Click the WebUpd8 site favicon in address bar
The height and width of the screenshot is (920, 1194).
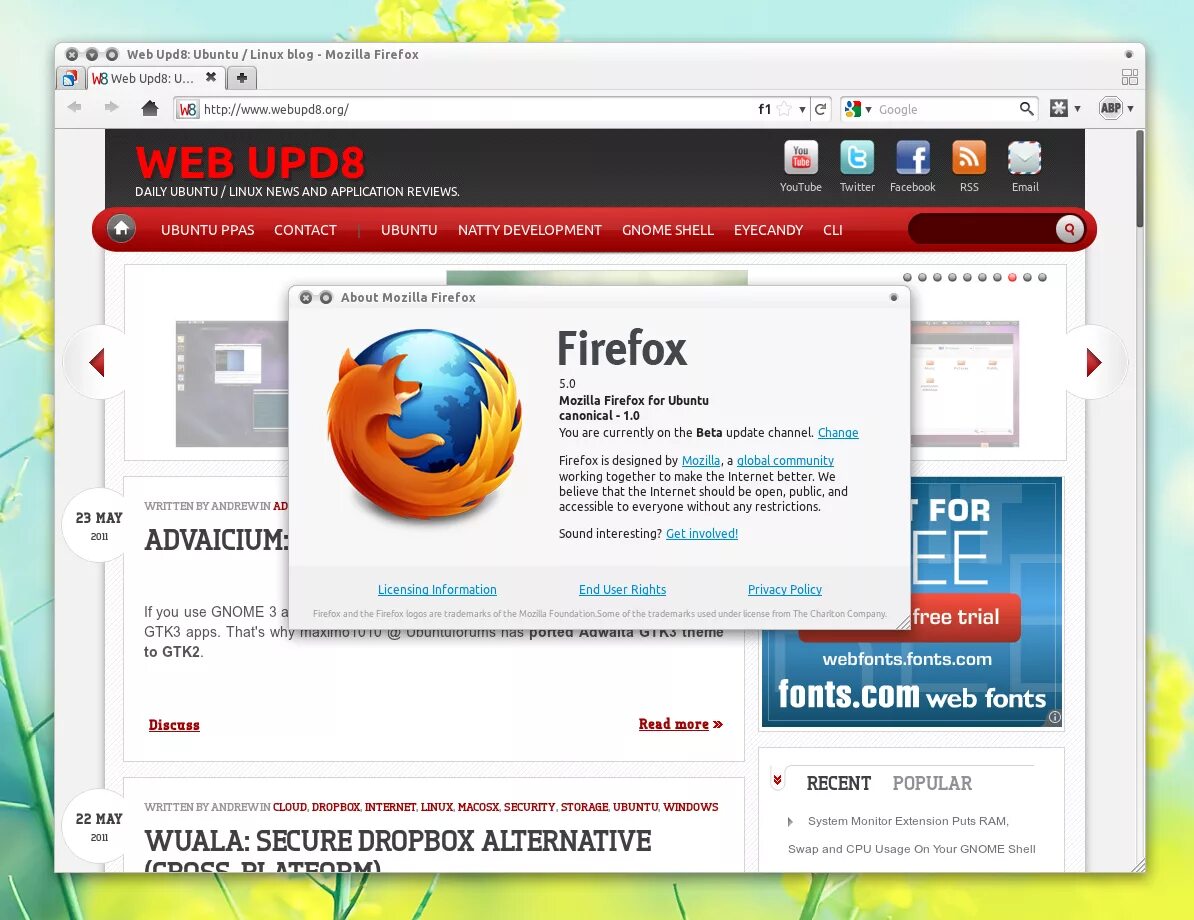[187, 110]
